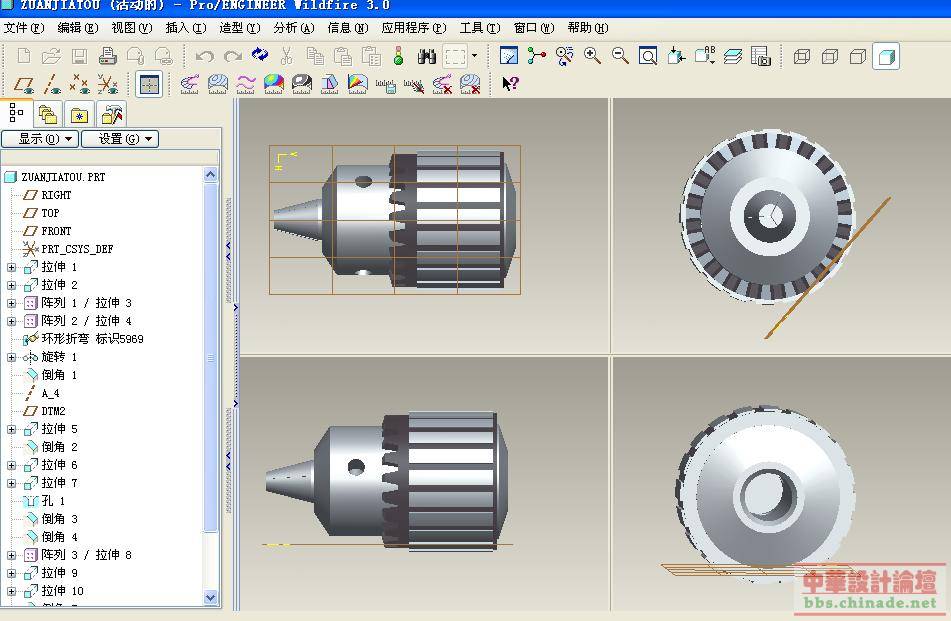Screen dimensions: 951x621
Task: Toggle datum planes display
Action: pos(24,85)
